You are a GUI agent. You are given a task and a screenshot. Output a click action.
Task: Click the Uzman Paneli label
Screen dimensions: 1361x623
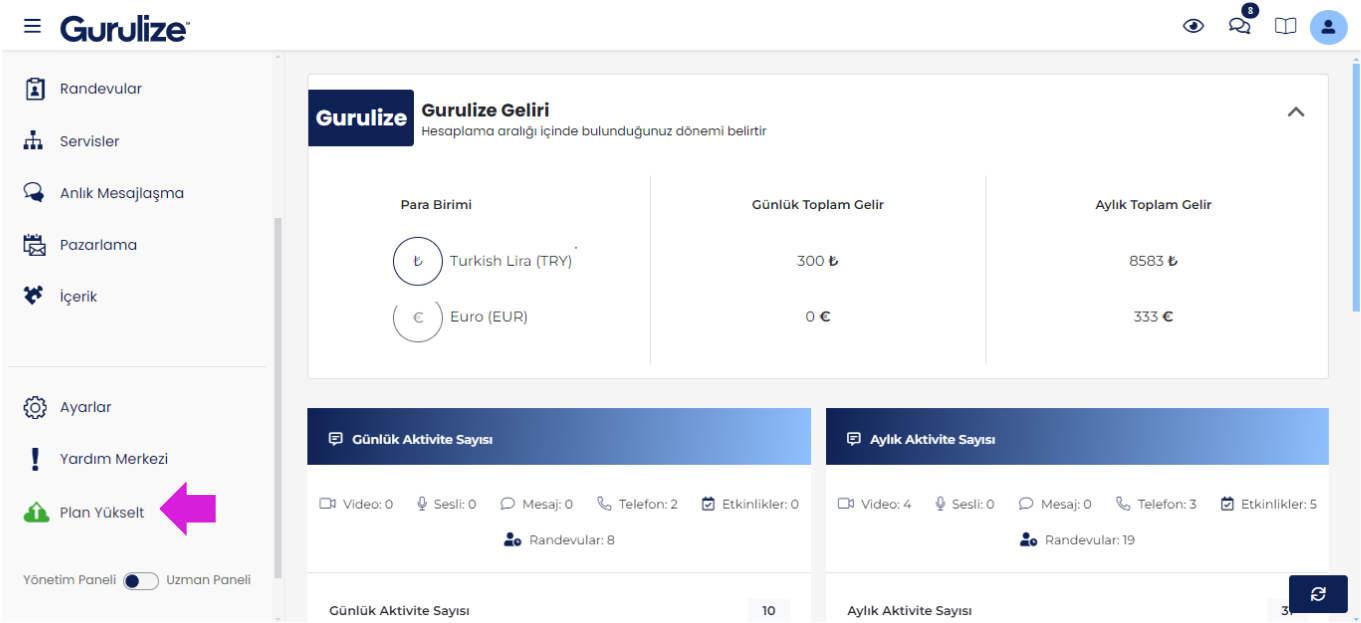(209, 580)
